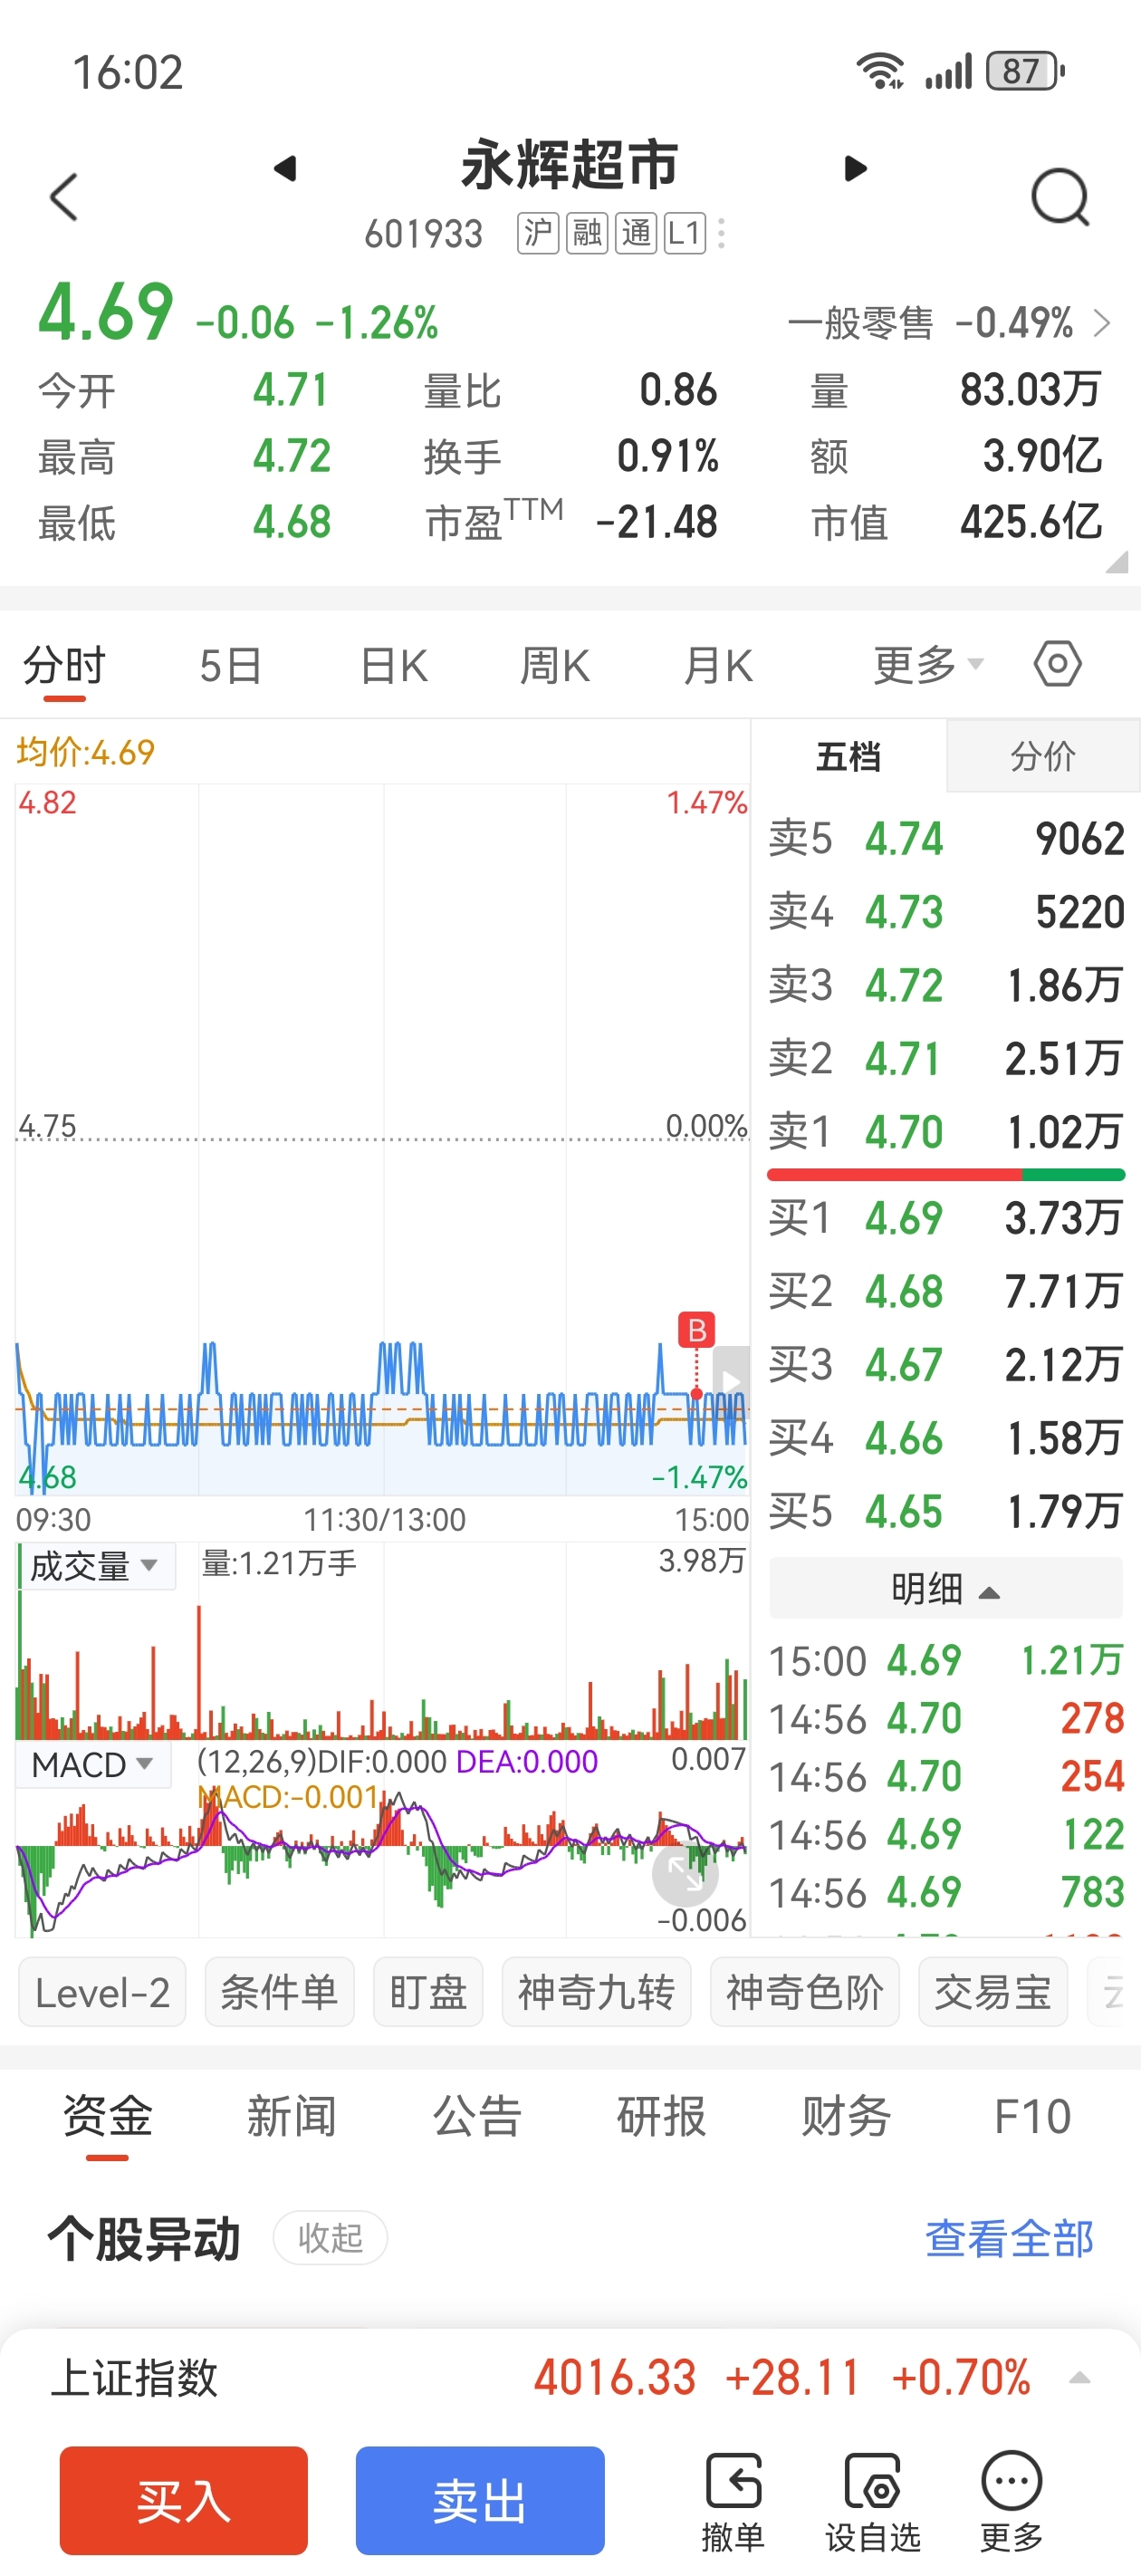Tap the 14:56 4.70 278 trade row
Viewport: 1141px width, 2576px height.
(945, 1719)
